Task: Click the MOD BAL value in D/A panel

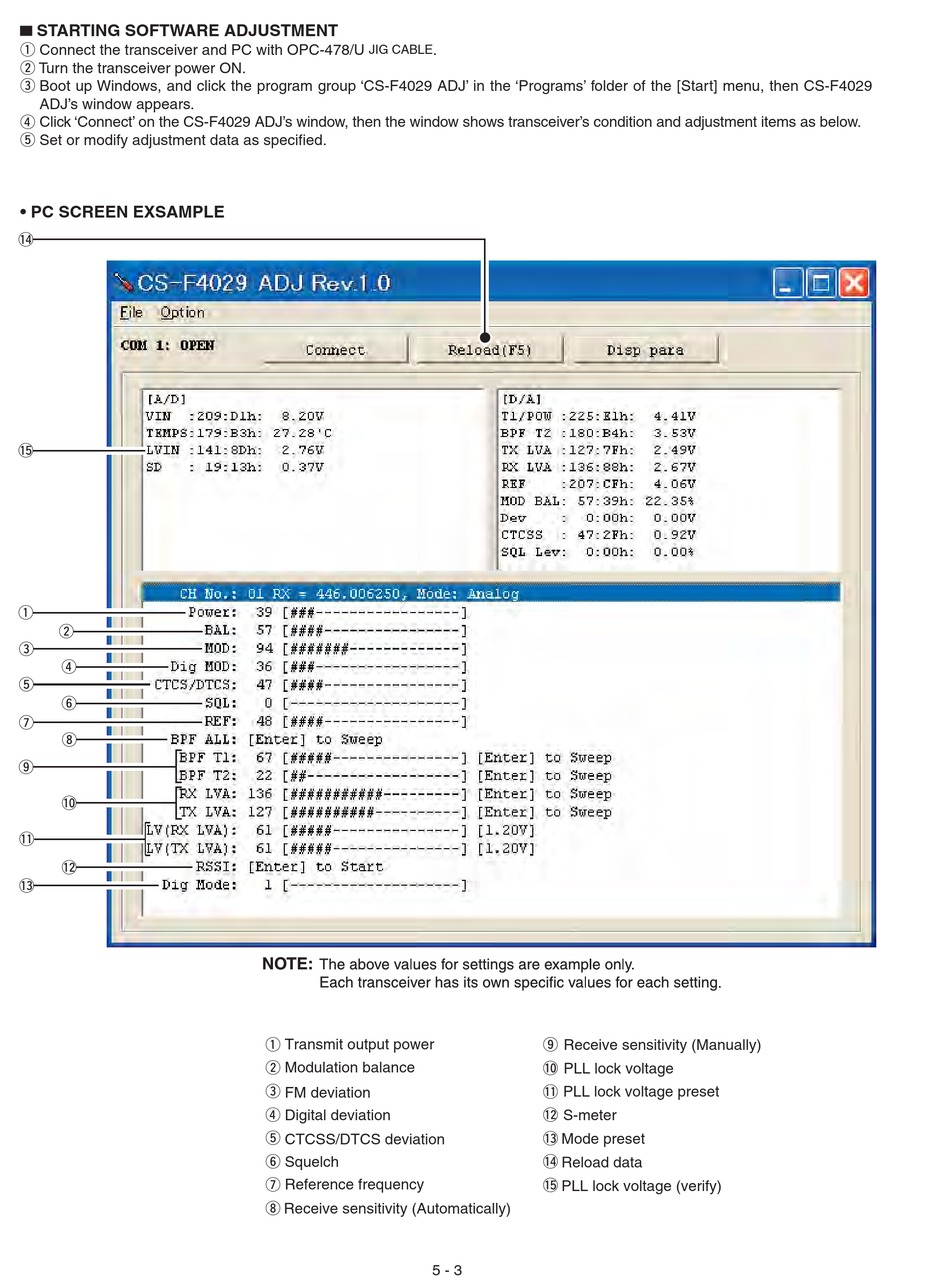Action: pos(598,501)
